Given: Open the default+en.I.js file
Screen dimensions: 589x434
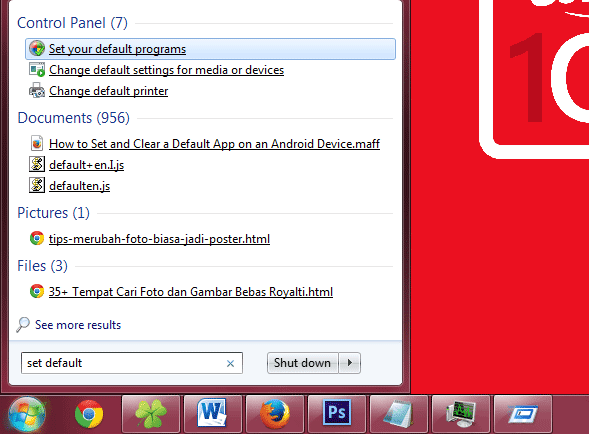Looking at the screenshot, I should point(86,165).
